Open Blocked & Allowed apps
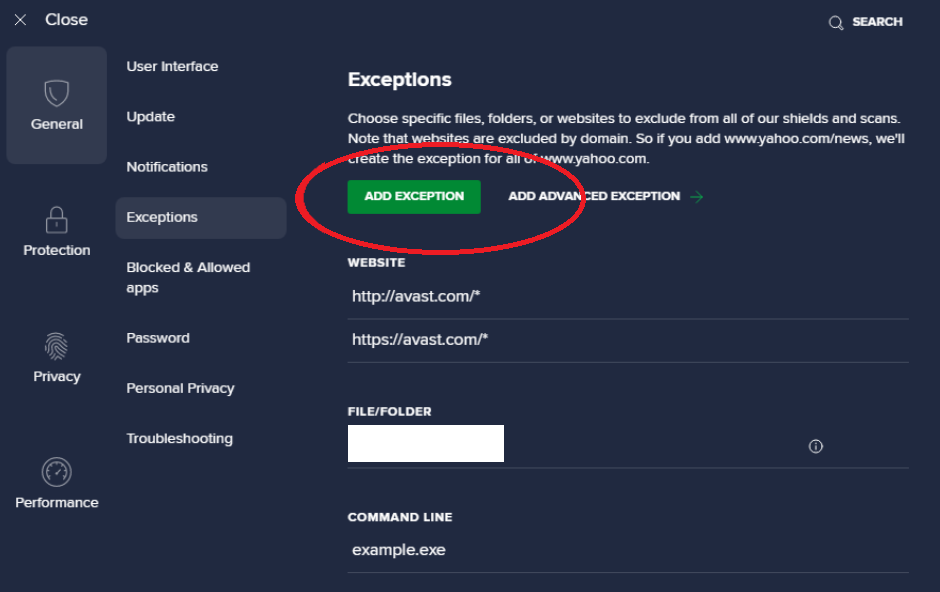 (x=188, y=277)
